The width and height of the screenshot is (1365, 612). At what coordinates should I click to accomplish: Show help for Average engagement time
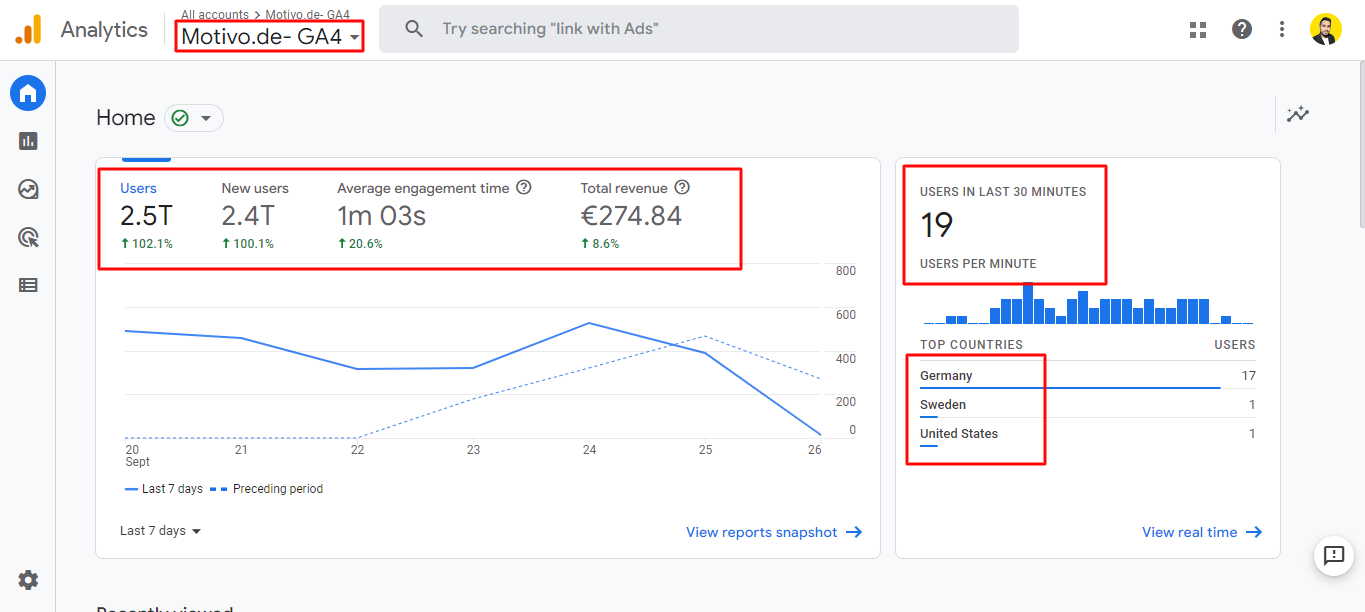point(524,187)
